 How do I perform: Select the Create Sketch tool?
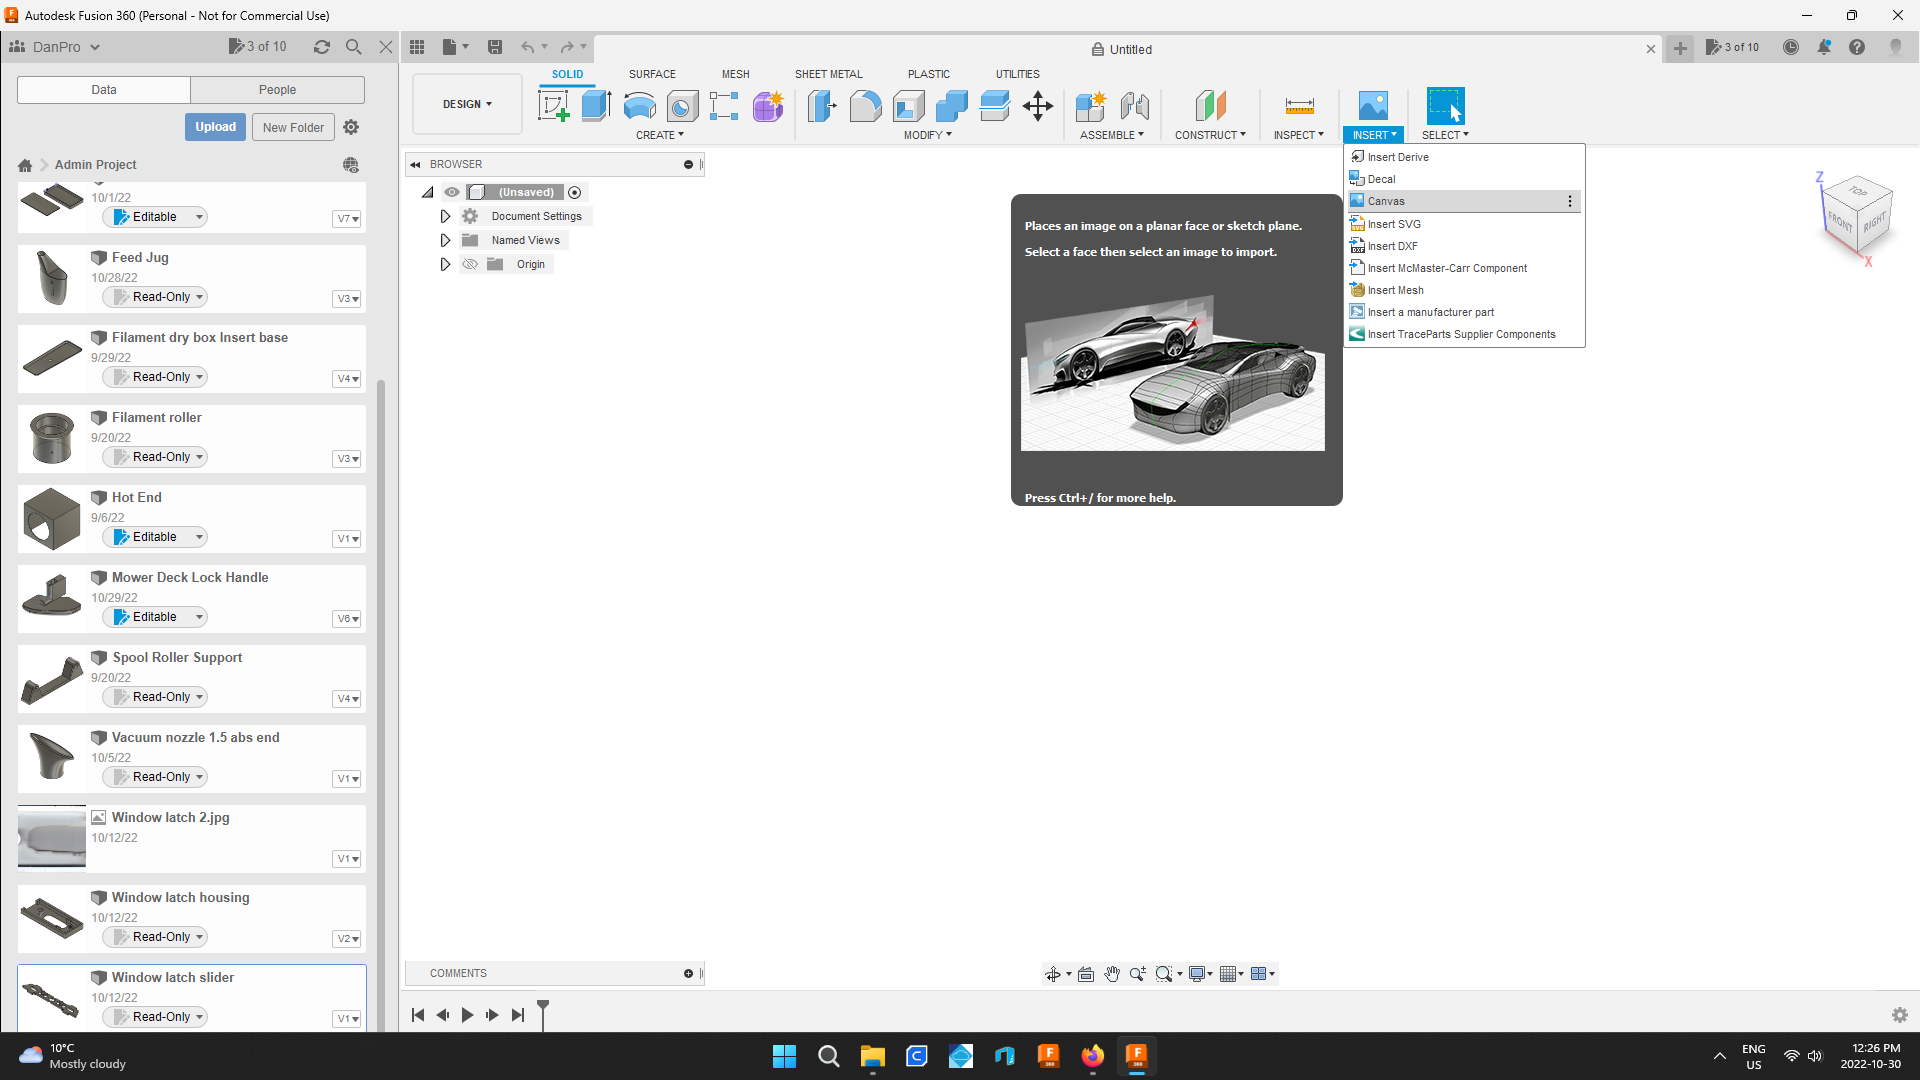(x=553, y=106)
